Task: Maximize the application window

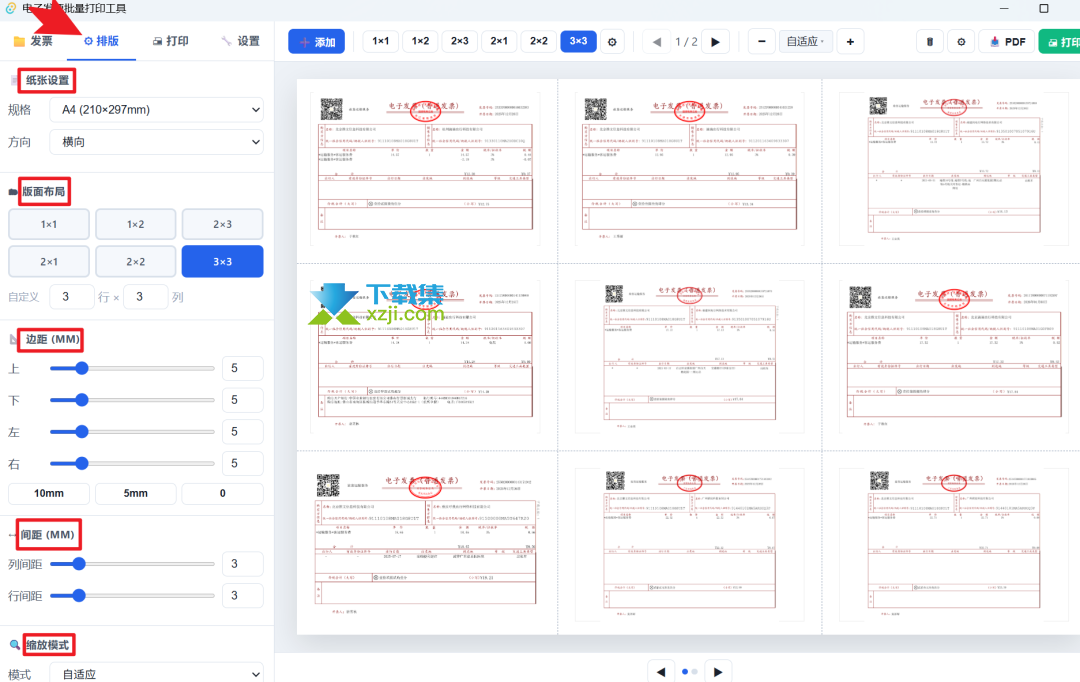Action: click(x=1043, y=8)
